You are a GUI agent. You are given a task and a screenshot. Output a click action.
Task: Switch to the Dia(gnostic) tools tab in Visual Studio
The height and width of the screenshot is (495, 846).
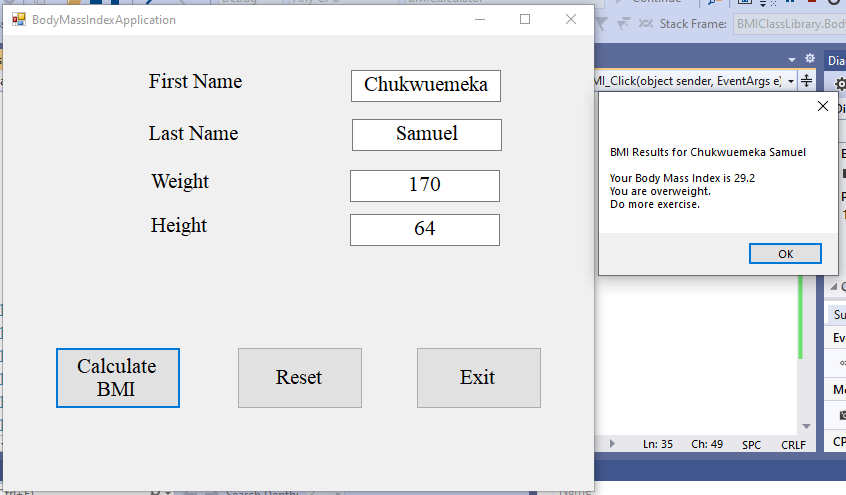click(x=836, y=60)
